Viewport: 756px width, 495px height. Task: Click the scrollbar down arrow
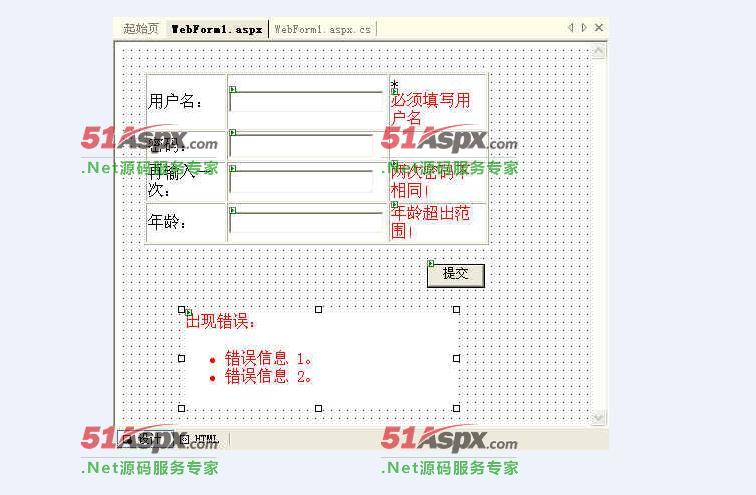[599, 417]
